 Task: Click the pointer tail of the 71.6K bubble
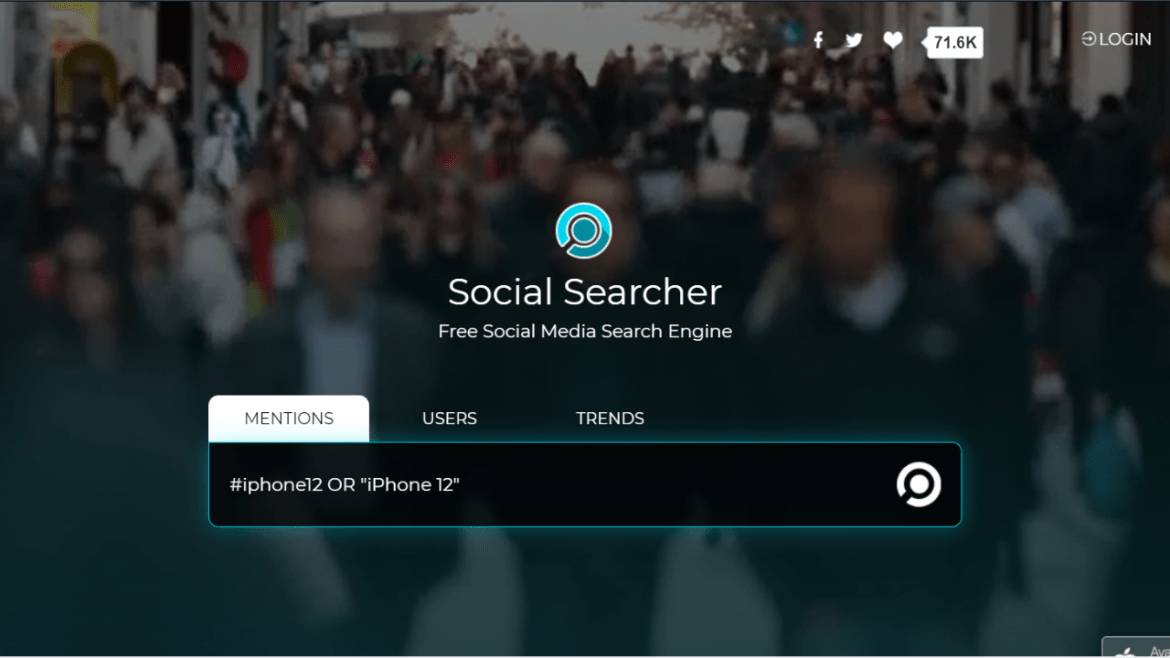point(925,43)
